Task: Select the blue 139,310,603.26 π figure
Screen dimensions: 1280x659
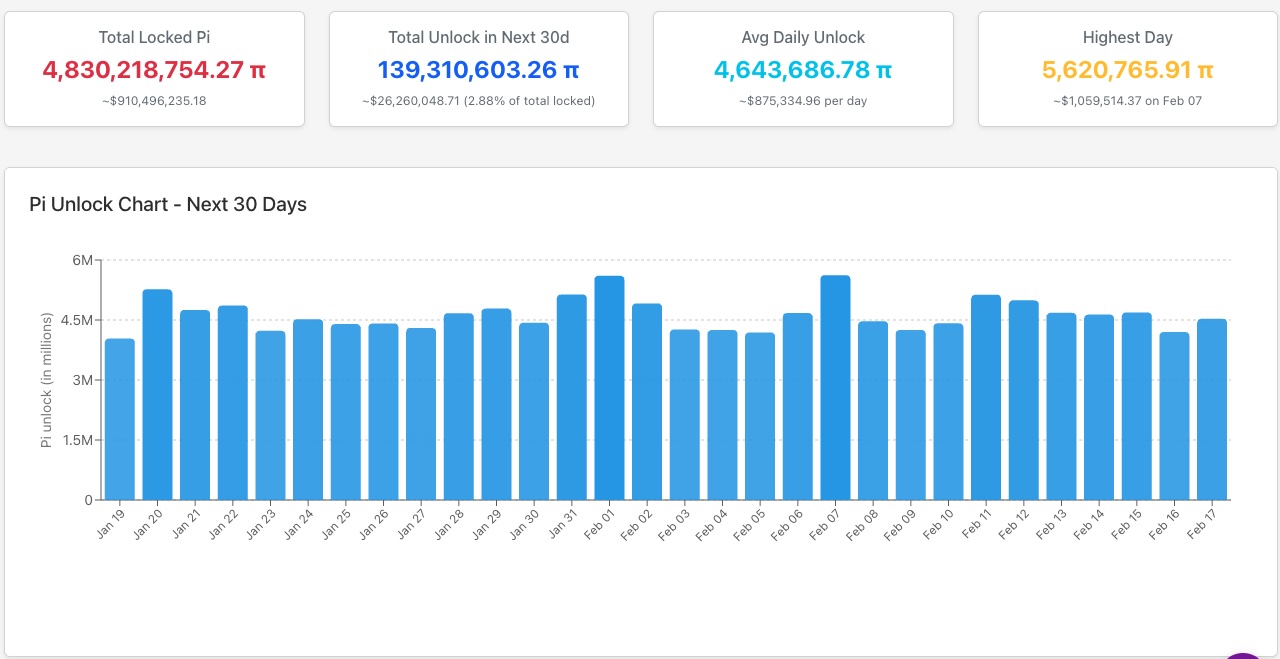Action: click(479, 70)
